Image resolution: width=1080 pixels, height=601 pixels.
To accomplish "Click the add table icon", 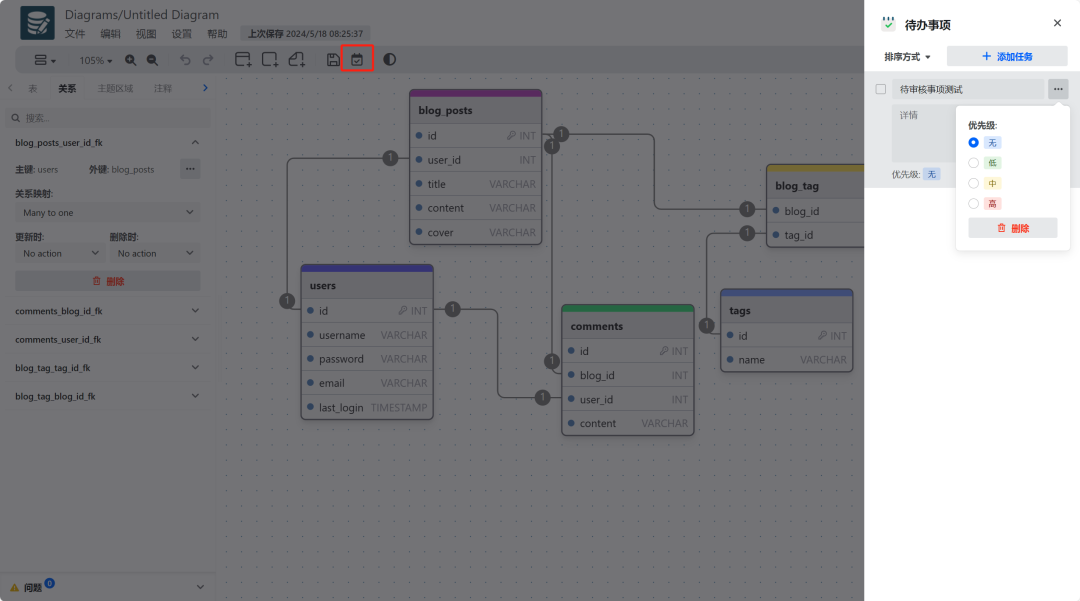I will [x=243, y=60].
